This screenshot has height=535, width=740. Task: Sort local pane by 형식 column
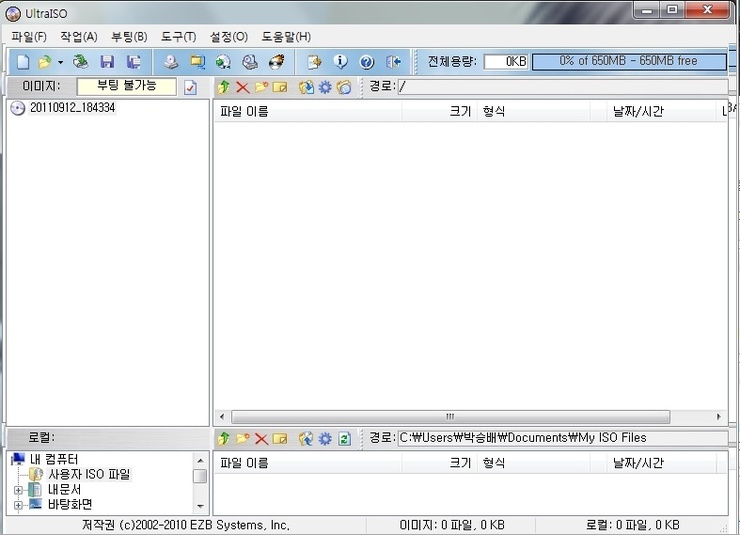pos(534,463)
